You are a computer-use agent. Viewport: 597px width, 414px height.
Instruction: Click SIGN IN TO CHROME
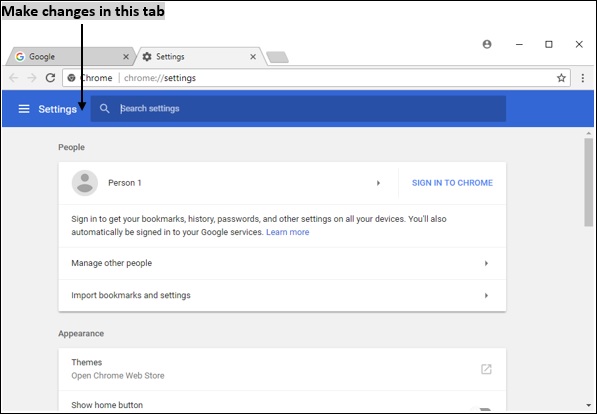pos(452,183)
